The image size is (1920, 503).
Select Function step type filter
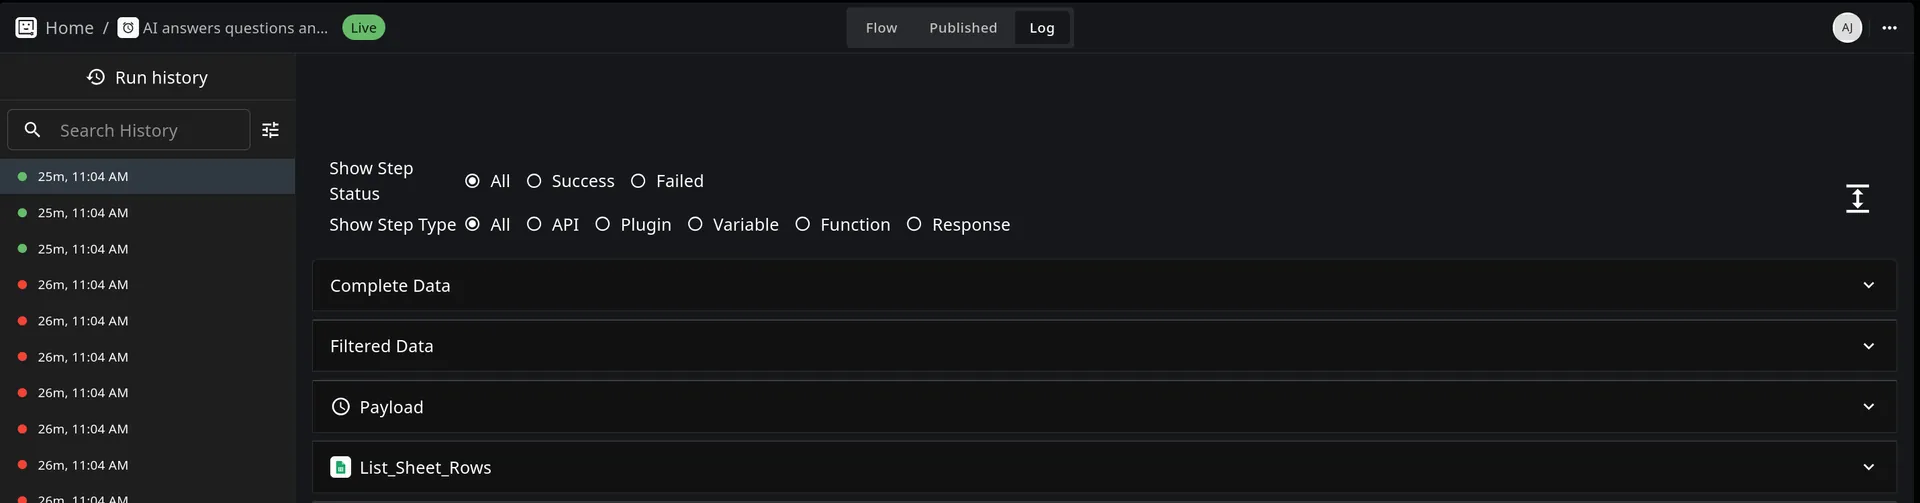click(x=802, y=224)
